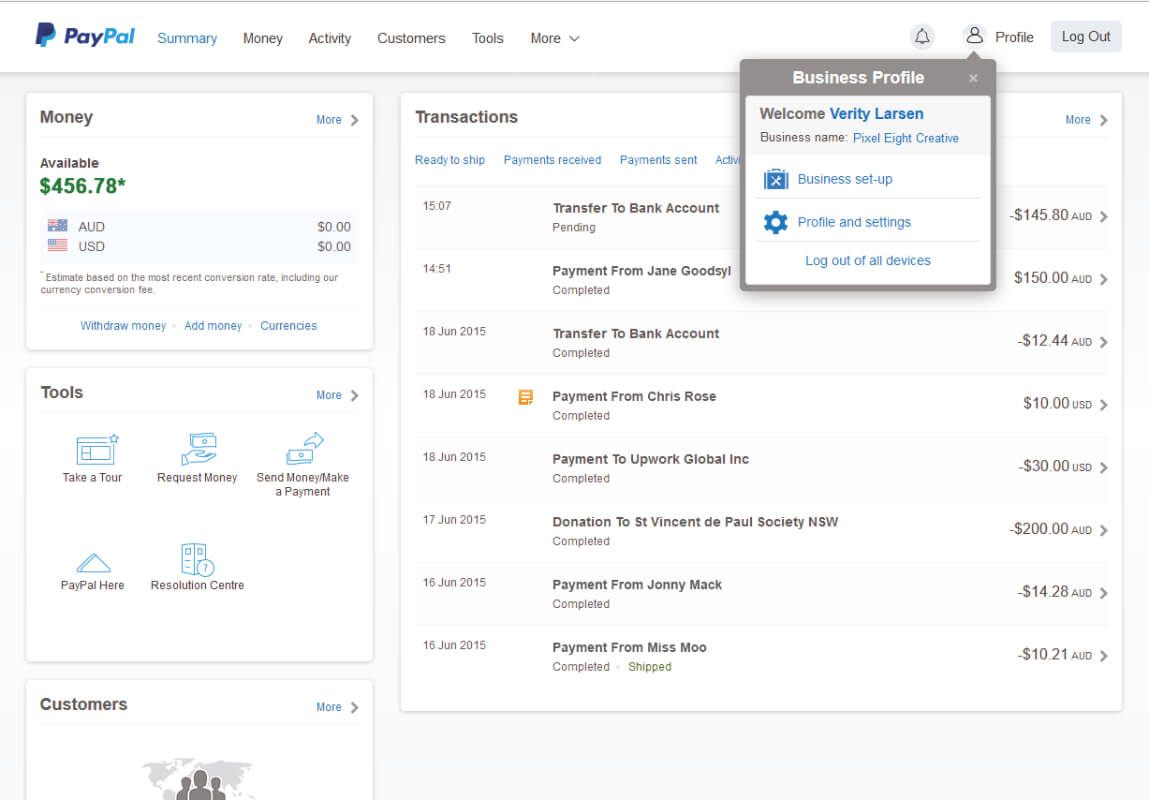Viewport: 1149px width, 800px height.
Task: Open the Resolution Centre tool icon
Action: [x=197, y=560]
